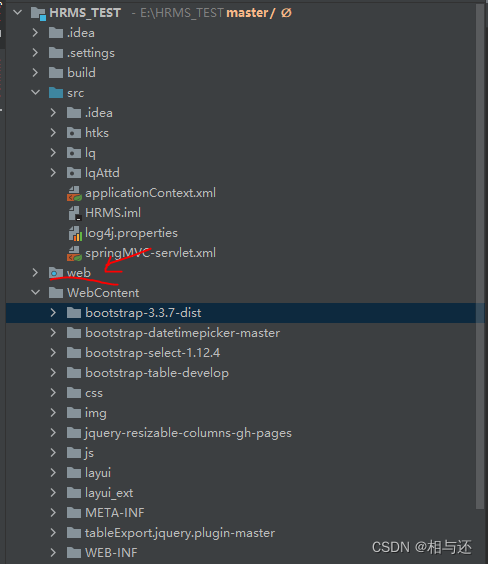Click the log4j.properties file icon
Viewport: 488px width, 564px height.
pos(75,233)
